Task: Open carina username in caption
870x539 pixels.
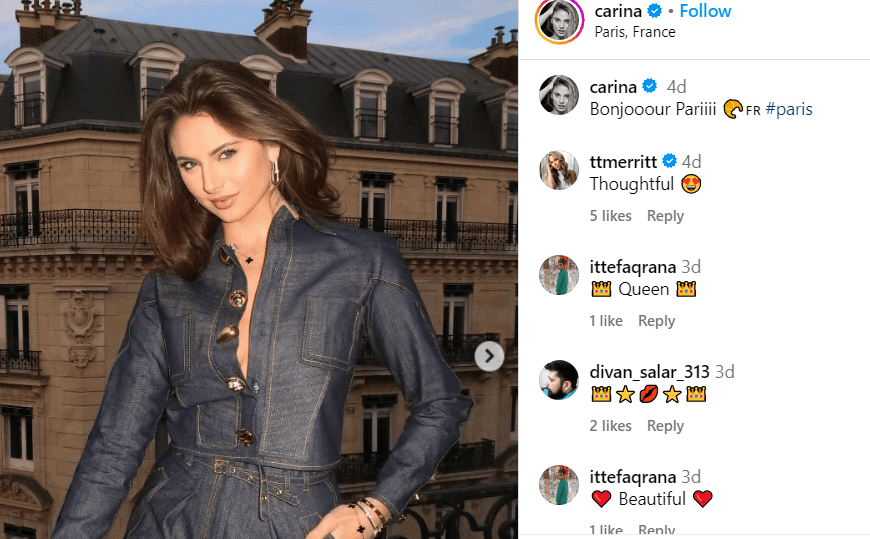Action: point(613,87)
